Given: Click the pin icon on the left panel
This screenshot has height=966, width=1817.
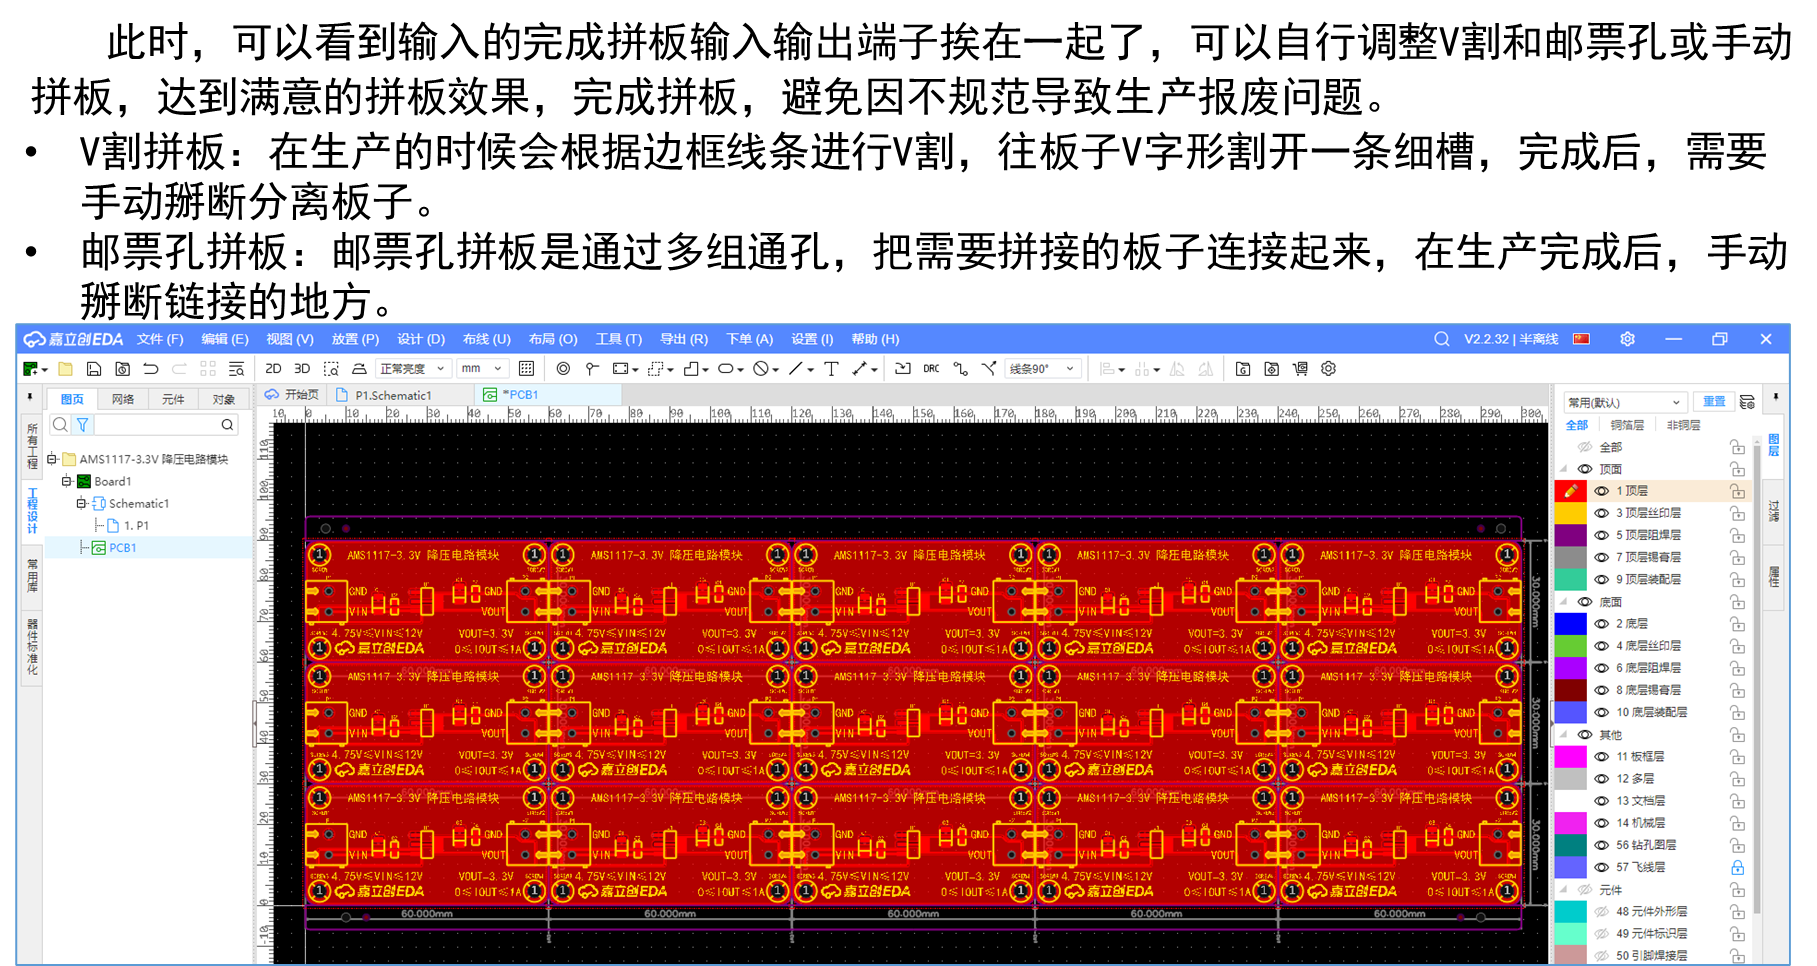Looking at the screenshot, I should tap(30, 397).
